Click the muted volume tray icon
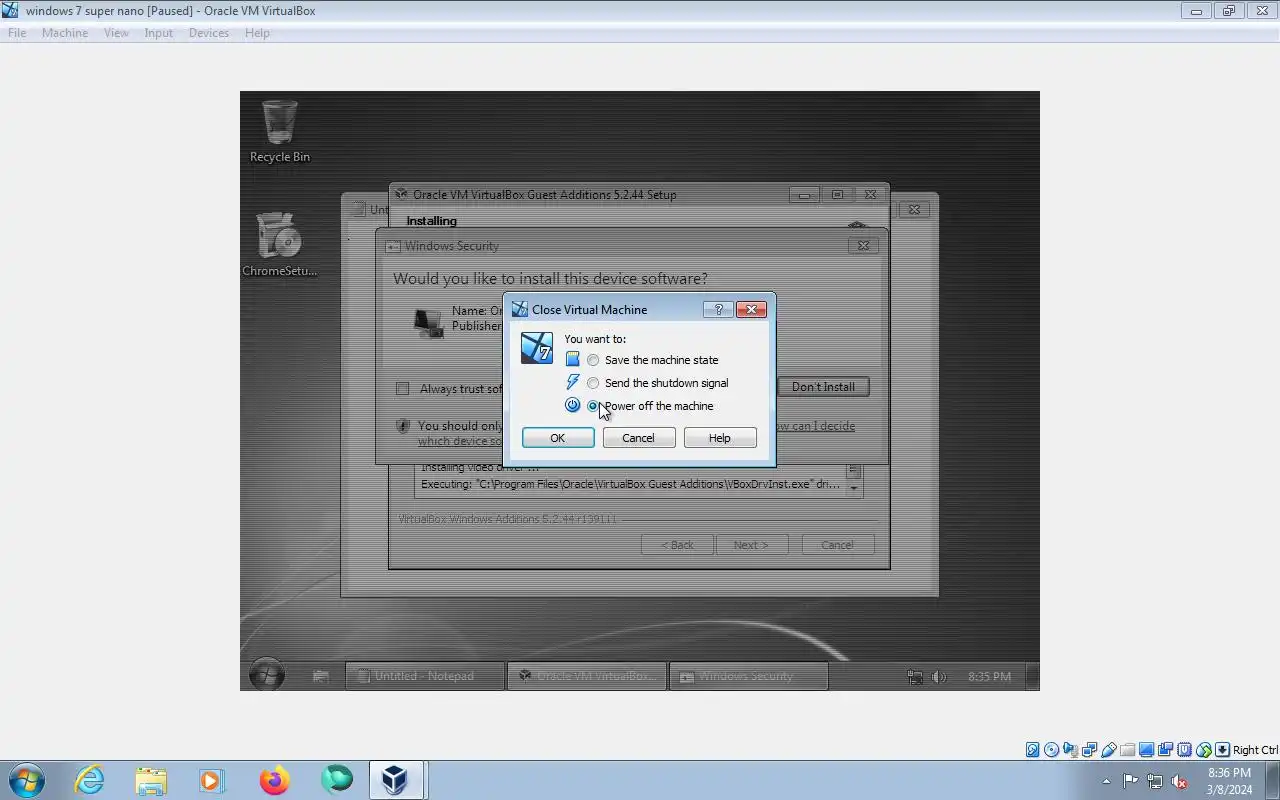Image resolution: width=1280 pixels, height=800 pixels. (1180, 781)
